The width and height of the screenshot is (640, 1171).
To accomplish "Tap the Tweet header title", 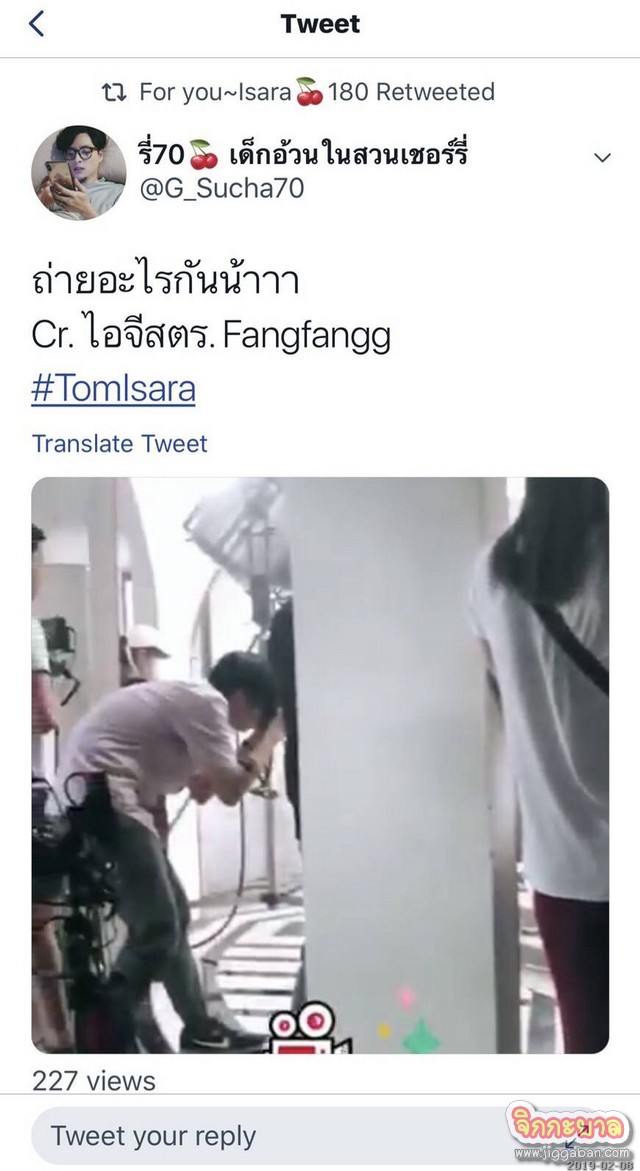I will point(320,24).
